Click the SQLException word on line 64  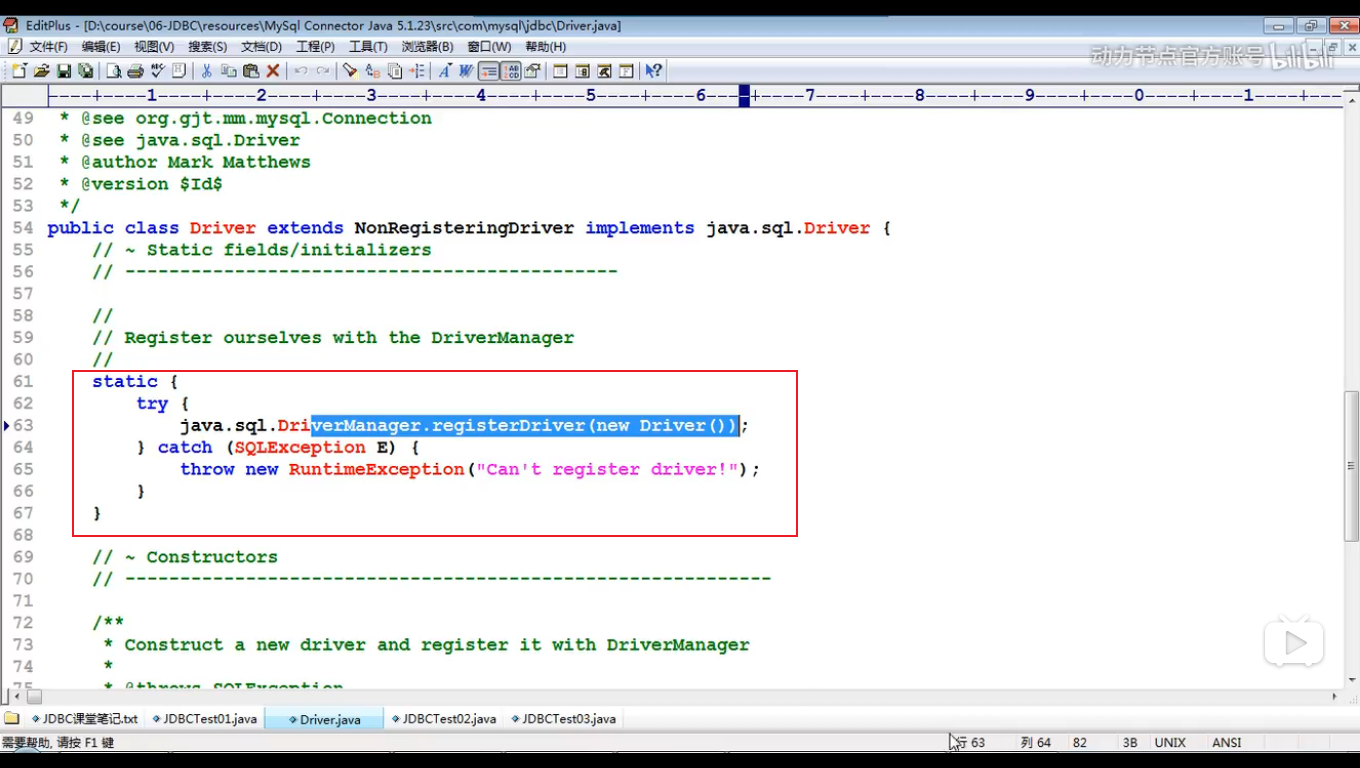coord(300,447)
